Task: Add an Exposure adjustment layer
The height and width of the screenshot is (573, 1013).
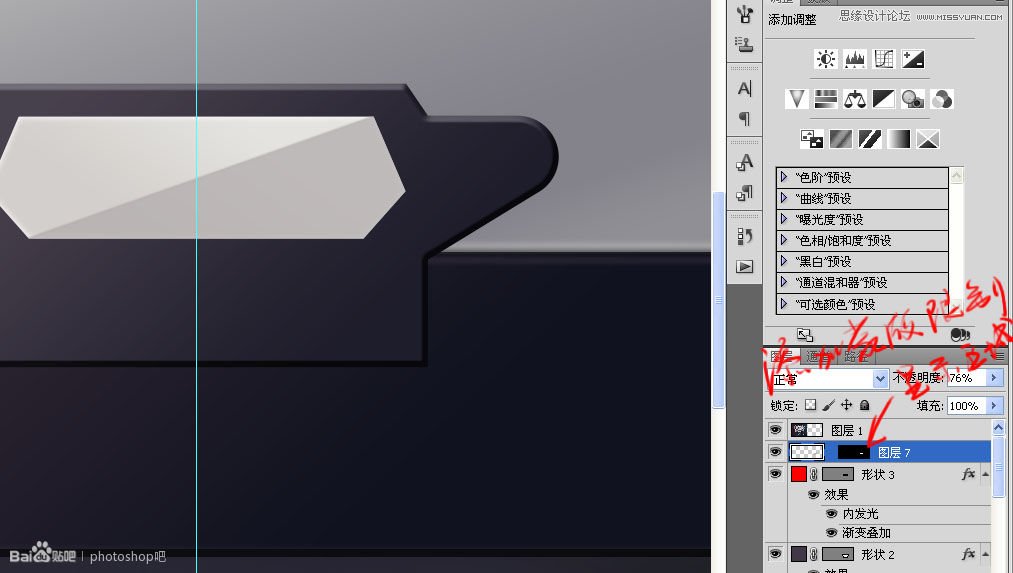Action: tap(913, 59)
